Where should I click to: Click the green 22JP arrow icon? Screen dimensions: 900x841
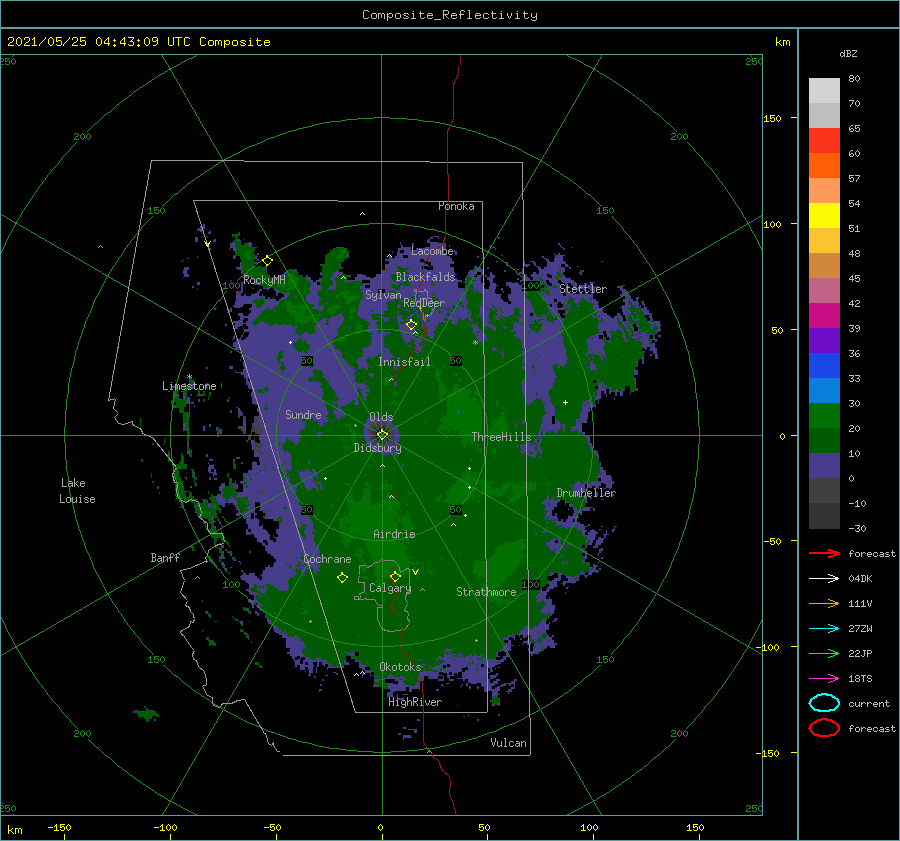[x=824, y=653]
